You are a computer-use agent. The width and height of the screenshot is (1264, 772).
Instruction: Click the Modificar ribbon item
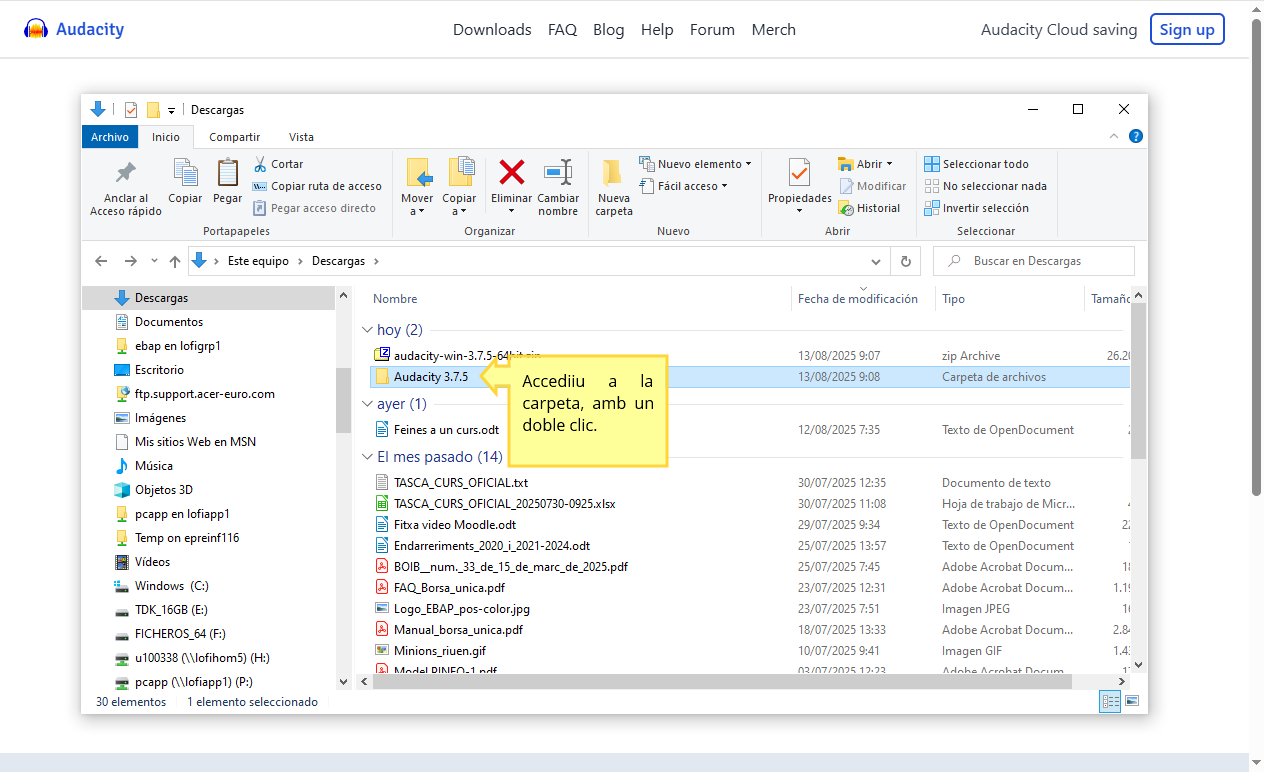pyautogui.click(x=872, y=186)
